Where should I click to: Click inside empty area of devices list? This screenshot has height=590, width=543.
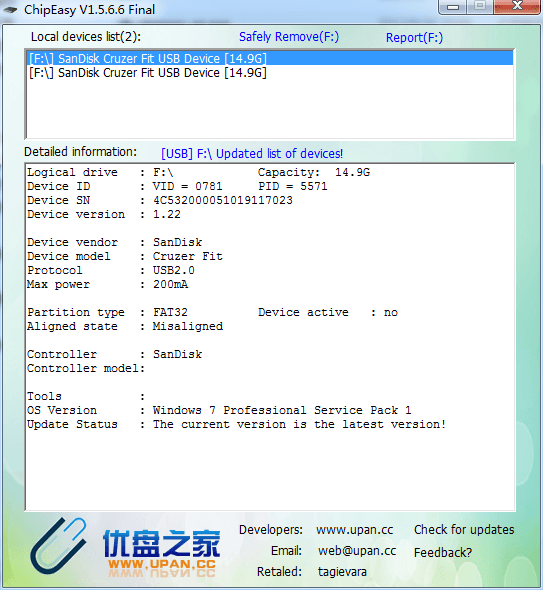pos(270,109)
